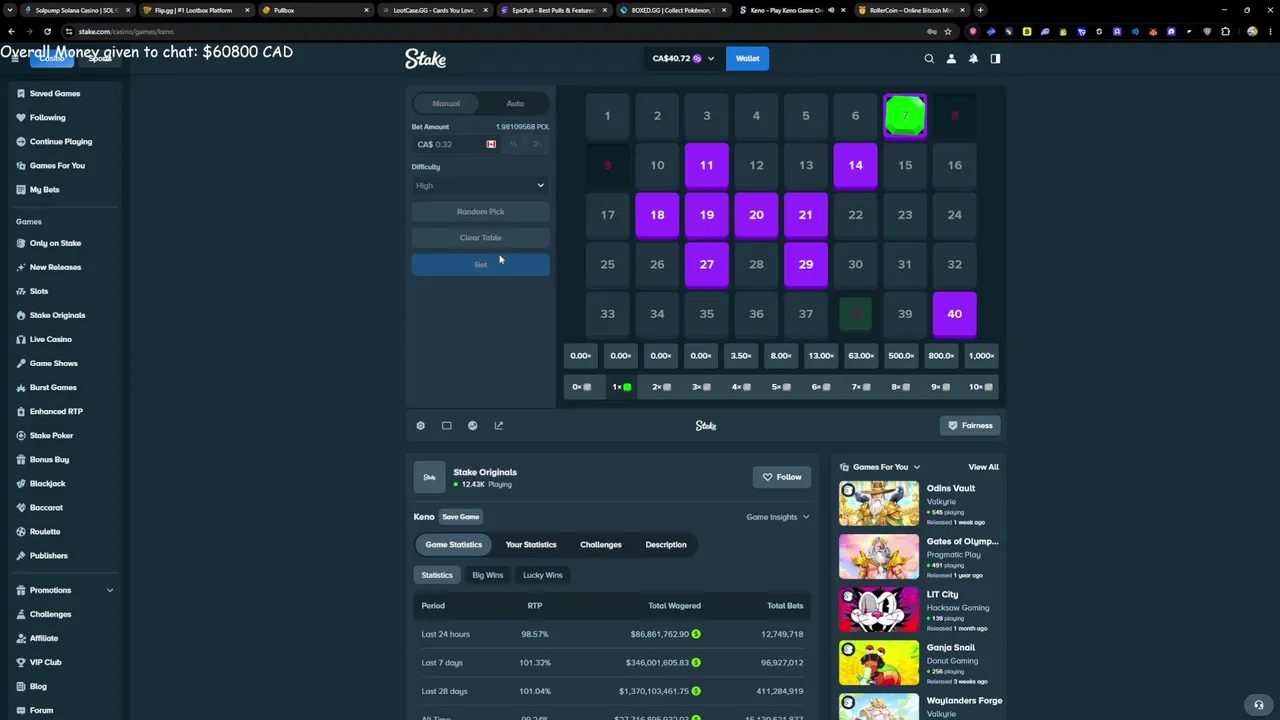Viewport: 1280px width, 720px height.
Task: Click the Following sidebar icon
Action: click(x=20, y=117)
